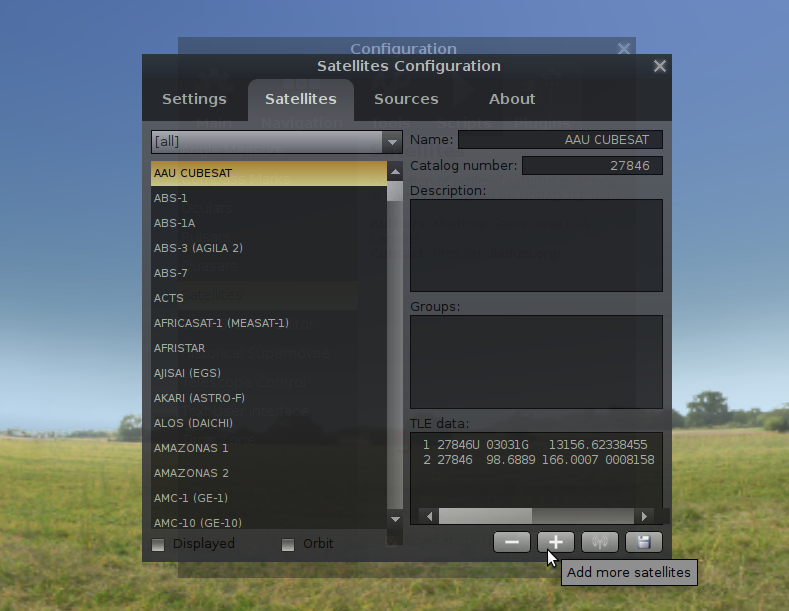Viewport: 789px width, 611px height.
Task: Open the [all] group filter dropdown
Action: [x=276, y=142]
